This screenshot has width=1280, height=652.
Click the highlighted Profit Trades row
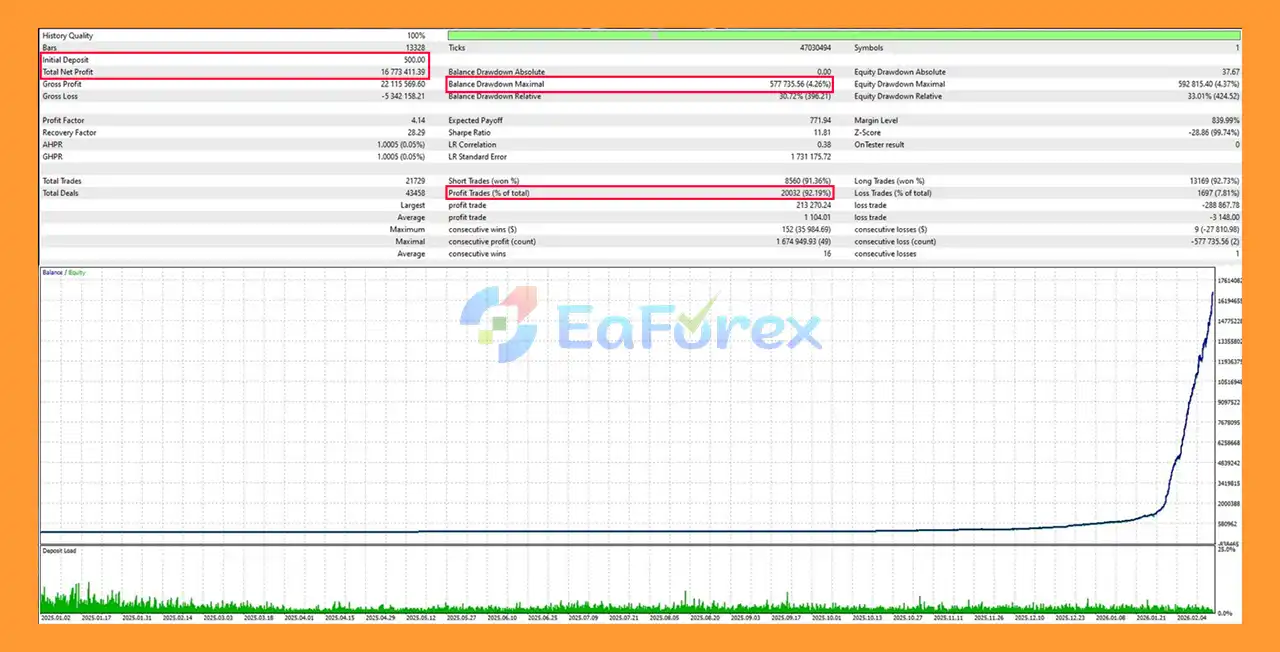(x=638, y=192)
